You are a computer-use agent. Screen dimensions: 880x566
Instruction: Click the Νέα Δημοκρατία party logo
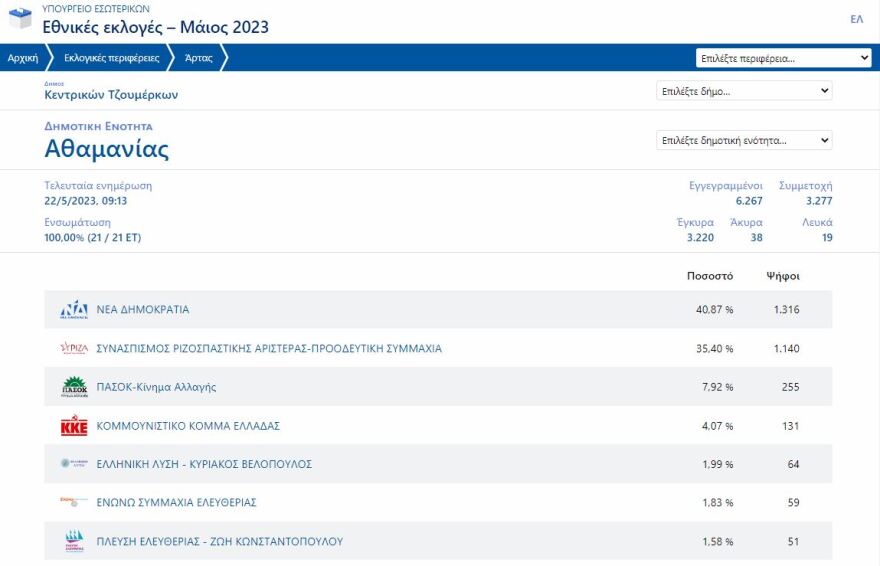click(x=74, y=310)
